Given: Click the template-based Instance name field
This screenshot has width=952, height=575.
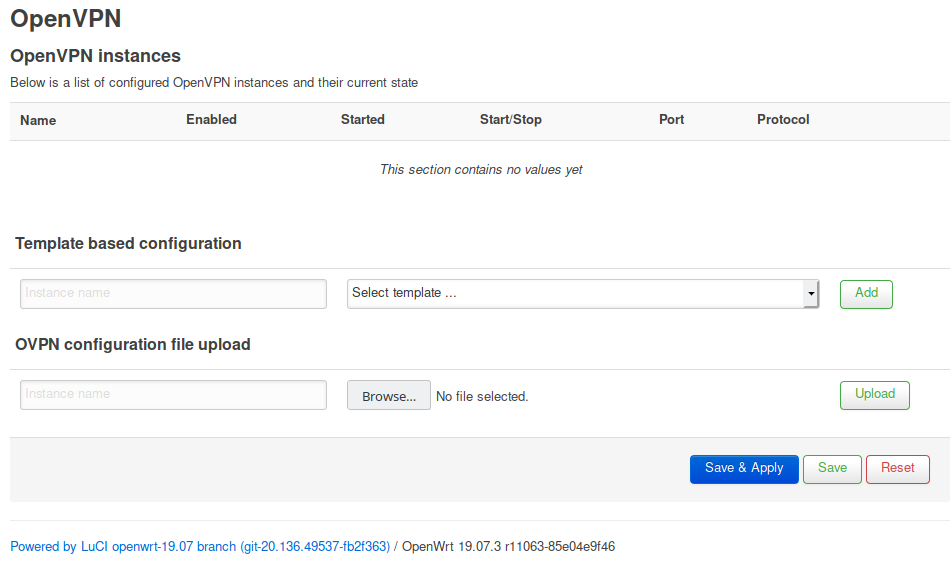Looking at the screenshot, I should coord(173,294).
